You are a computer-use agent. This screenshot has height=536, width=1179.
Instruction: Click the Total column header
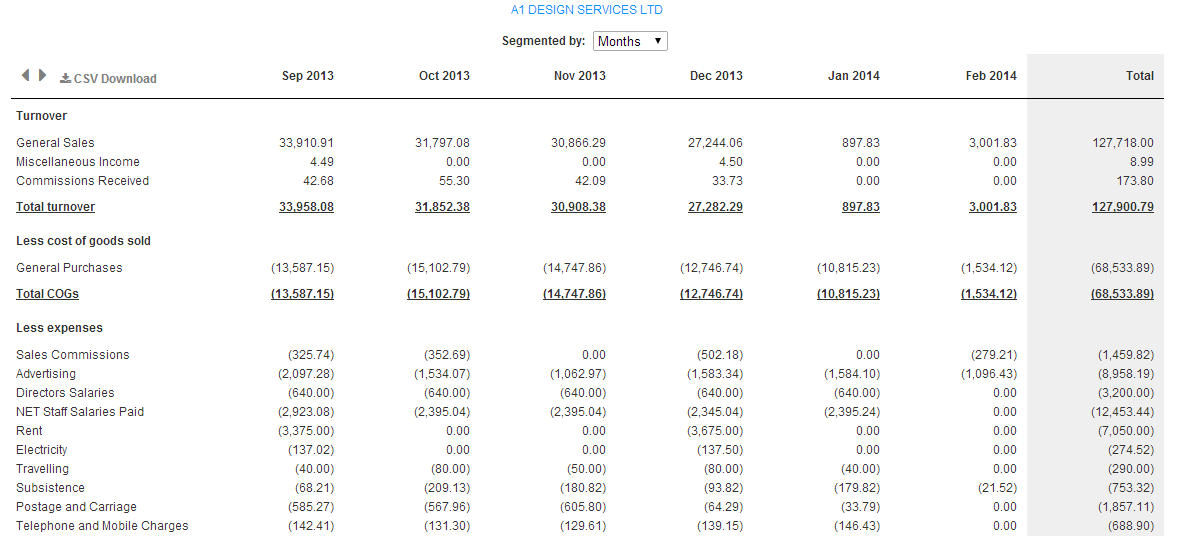pyautogui.click(x=1139, y=76)
